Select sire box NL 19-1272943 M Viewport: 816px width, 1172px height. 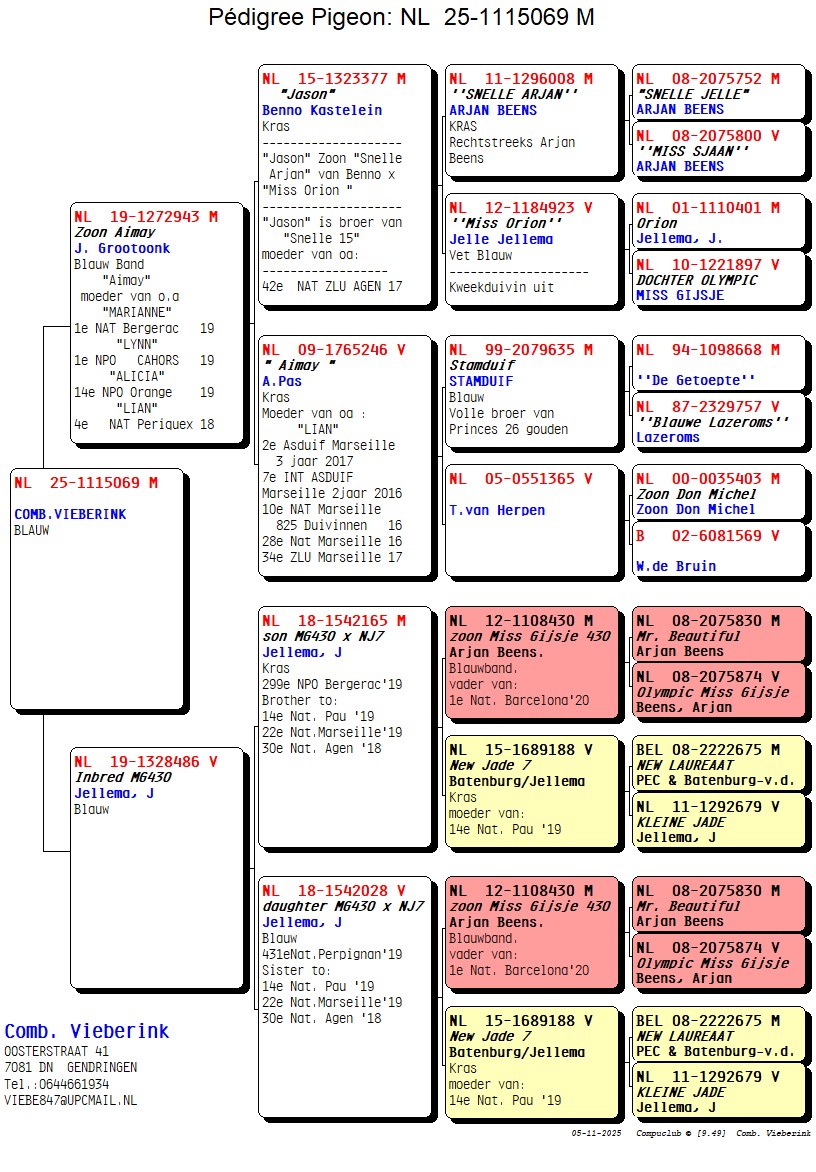point(158,322)
